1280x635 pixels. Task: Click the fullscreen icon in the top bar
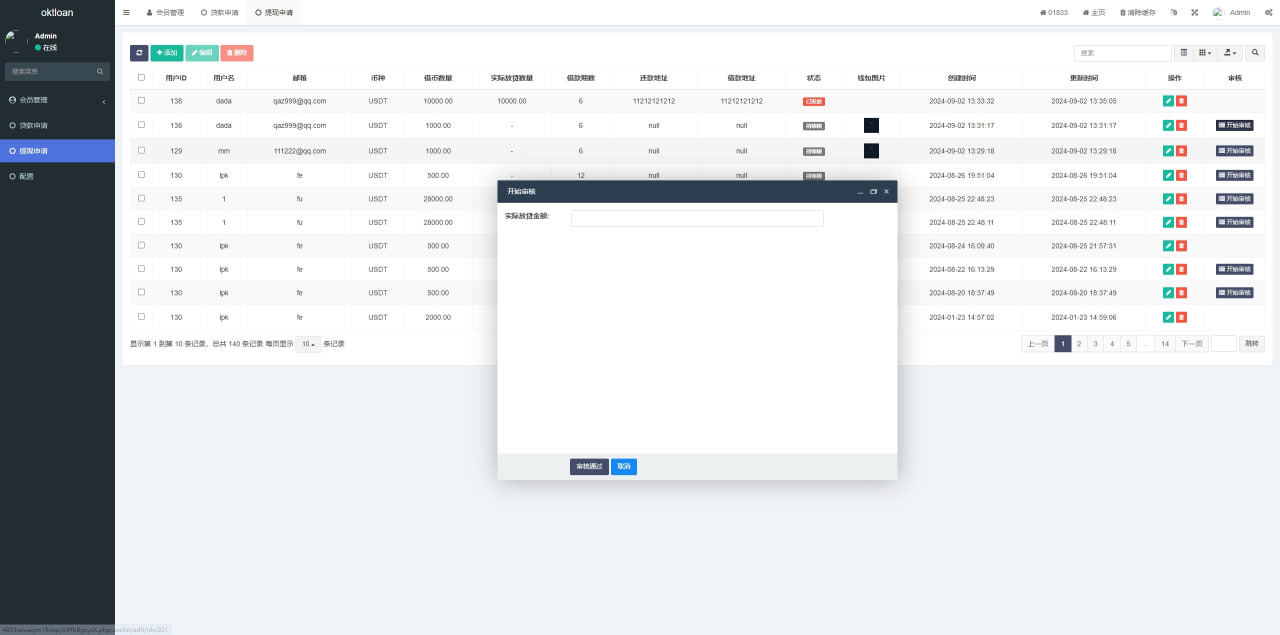pos(1194,13)
